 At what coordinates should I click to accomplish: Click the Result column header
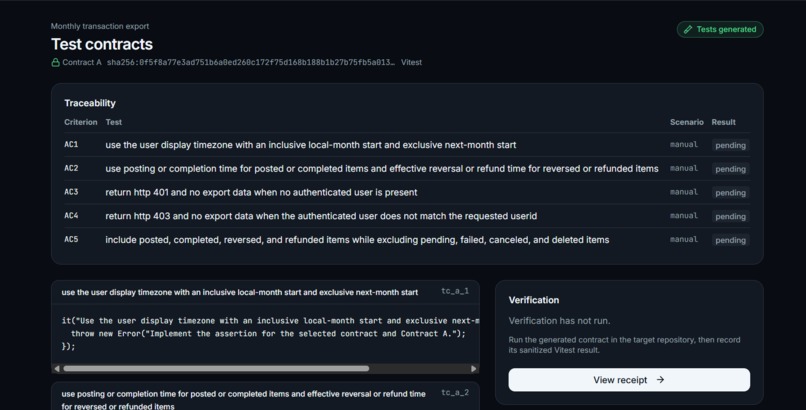(723, 122)
